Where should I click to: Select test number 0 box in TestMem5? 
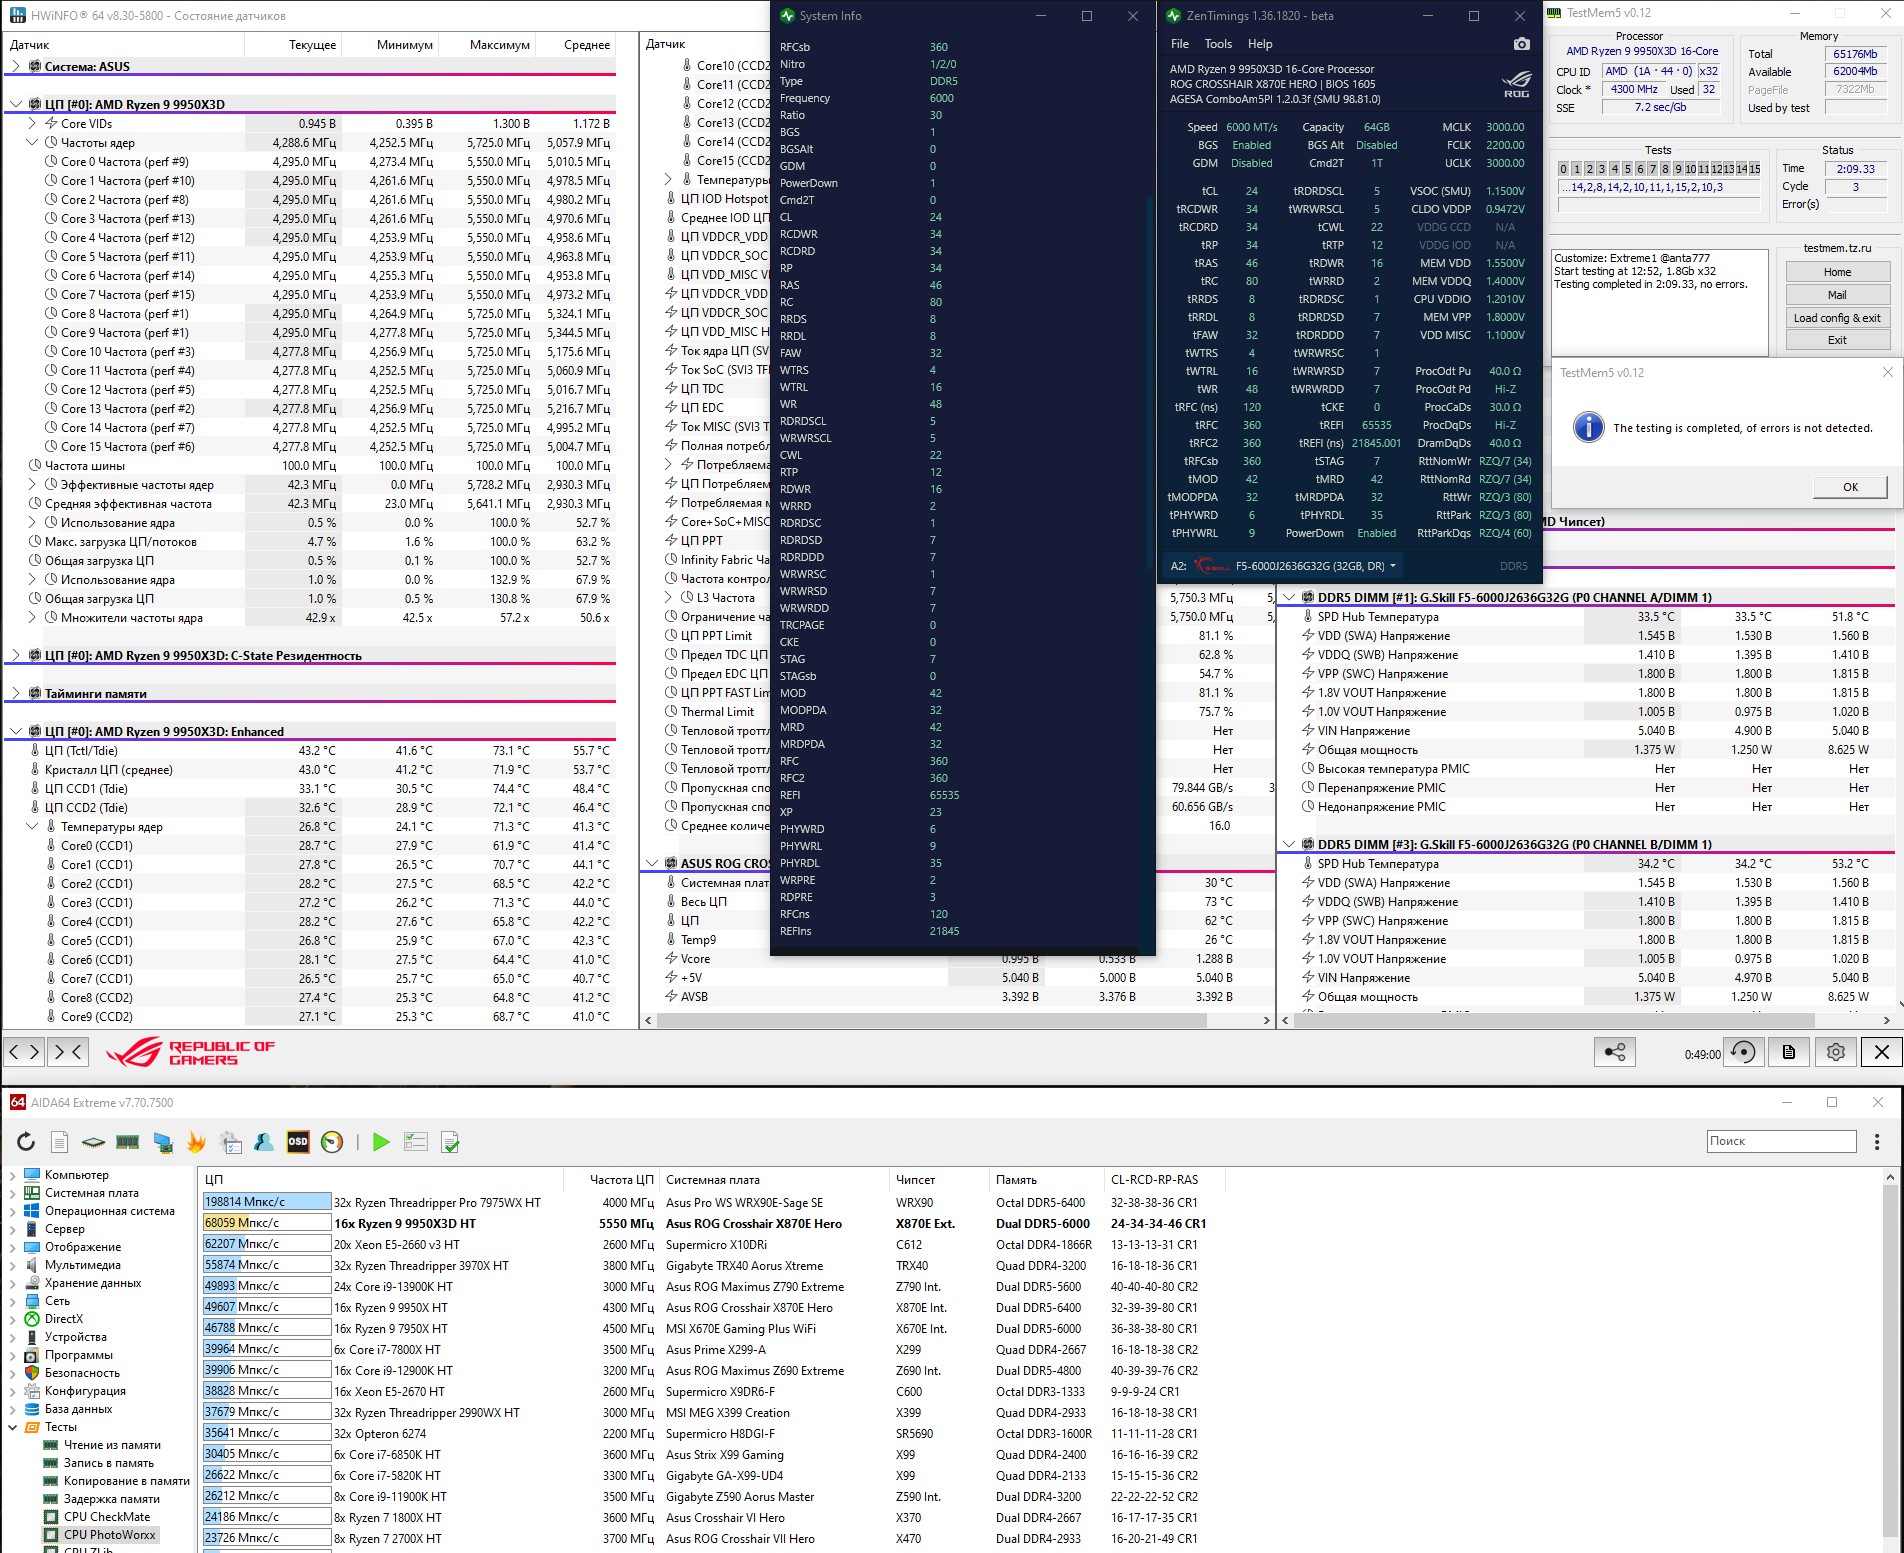pos(1564,169)
